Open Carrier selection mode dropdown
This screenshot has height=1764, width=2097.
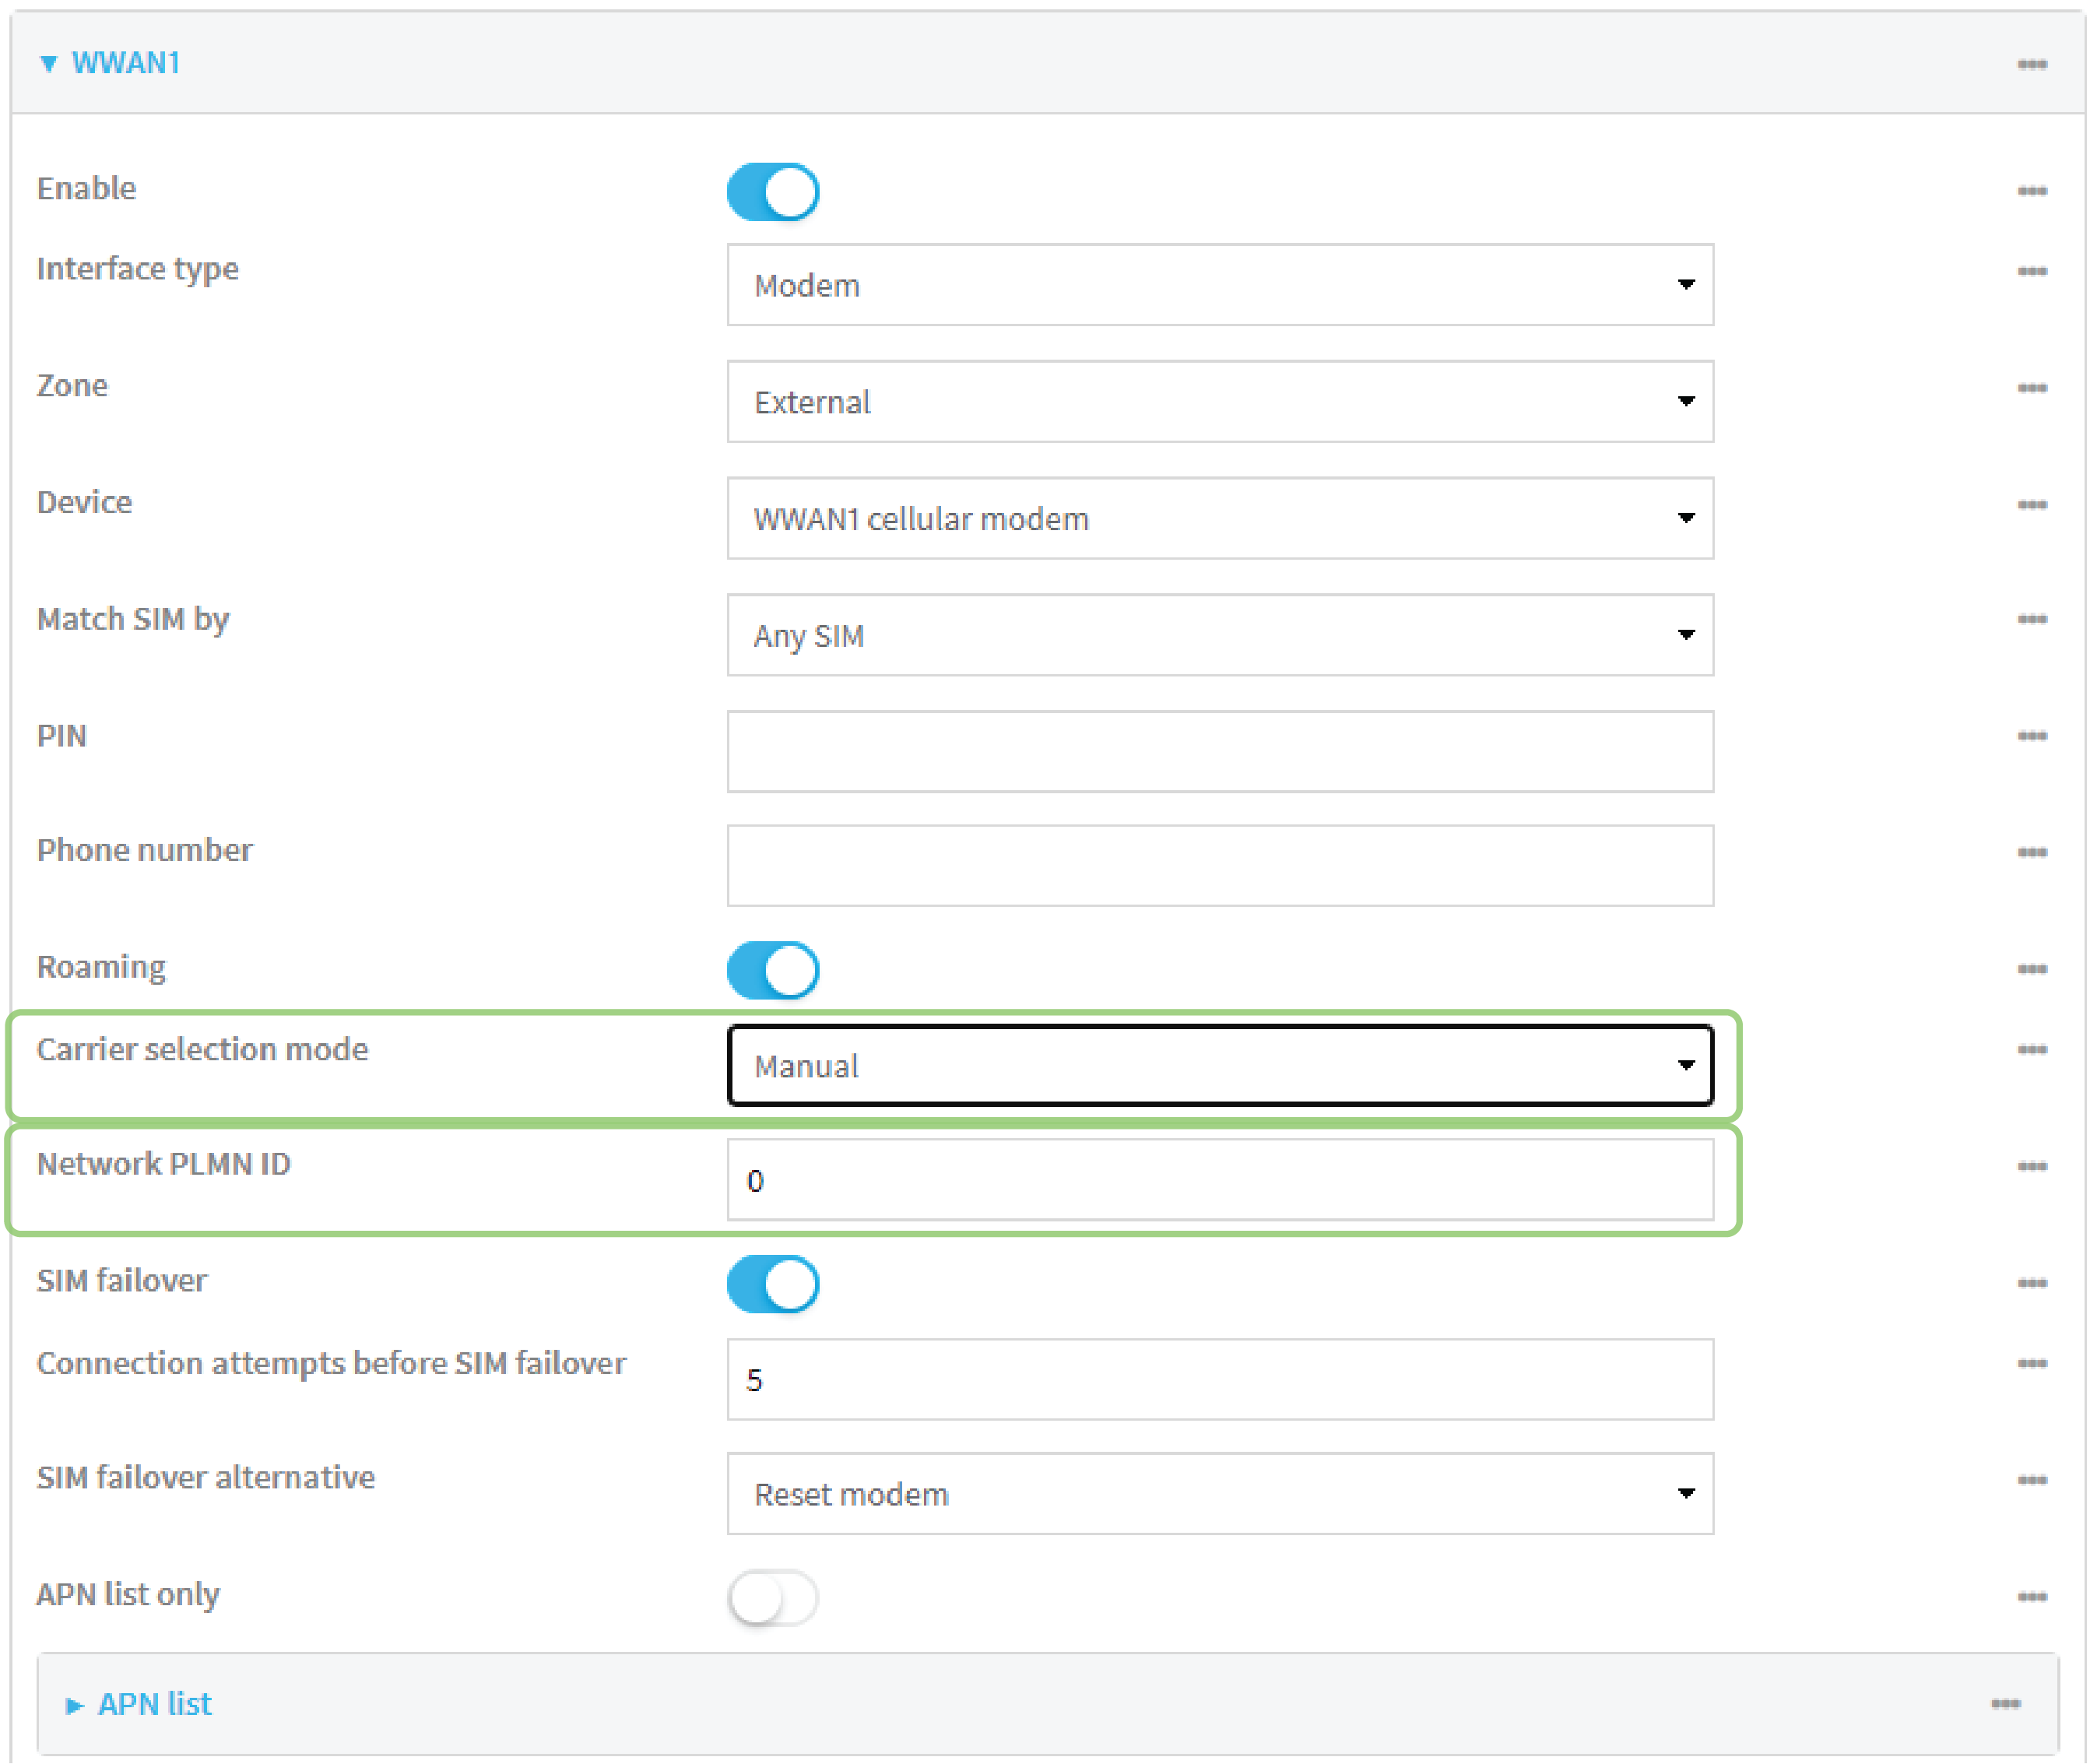pos(1219,1065)
